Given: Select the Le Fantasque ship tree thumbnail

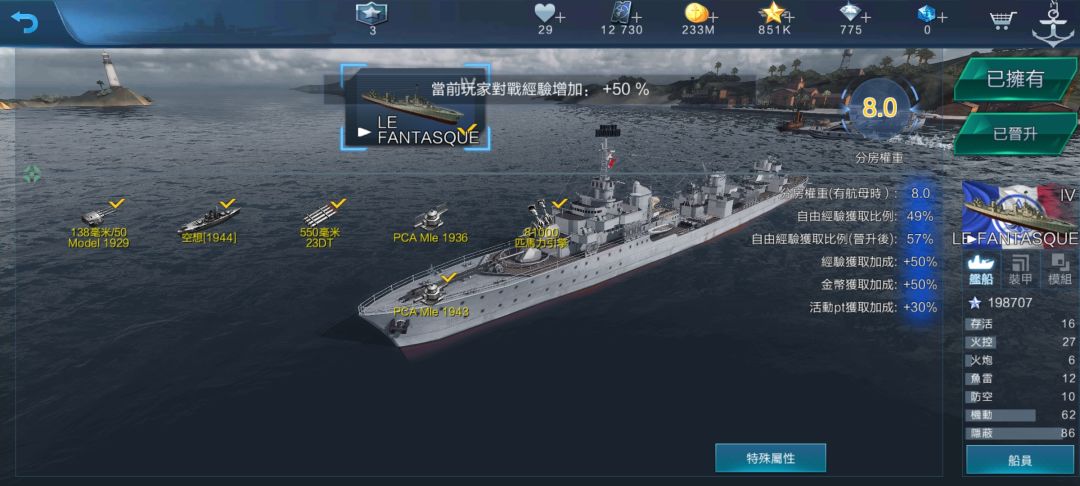Looking at the screenshot, I should point(415,107).
